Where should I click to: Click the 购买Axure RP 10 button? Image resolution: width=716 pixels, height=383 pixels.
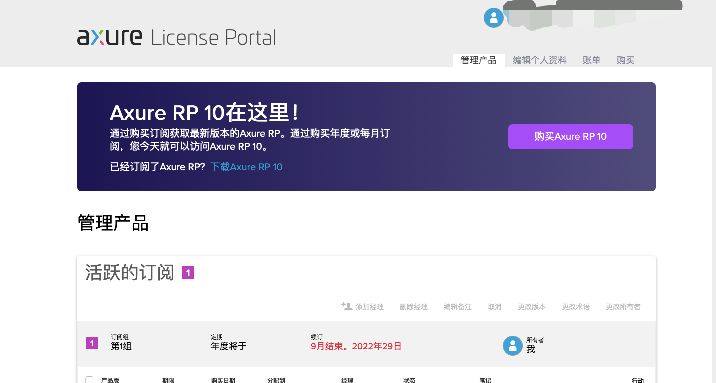[570, 136]
